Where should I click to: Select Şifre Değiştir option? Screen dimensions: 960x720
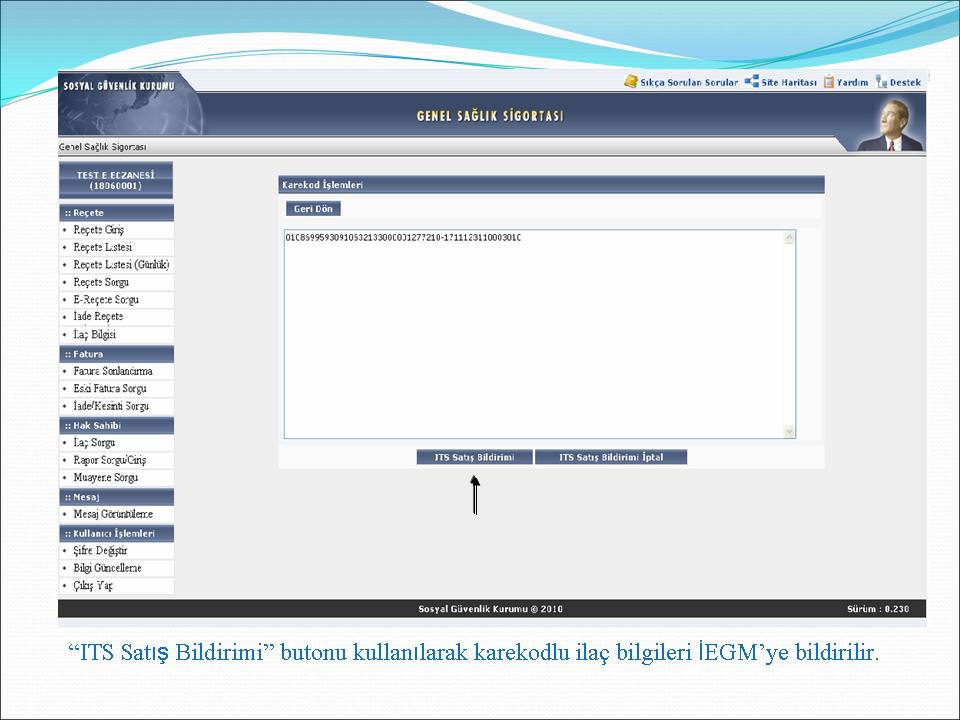coord(100,551)
